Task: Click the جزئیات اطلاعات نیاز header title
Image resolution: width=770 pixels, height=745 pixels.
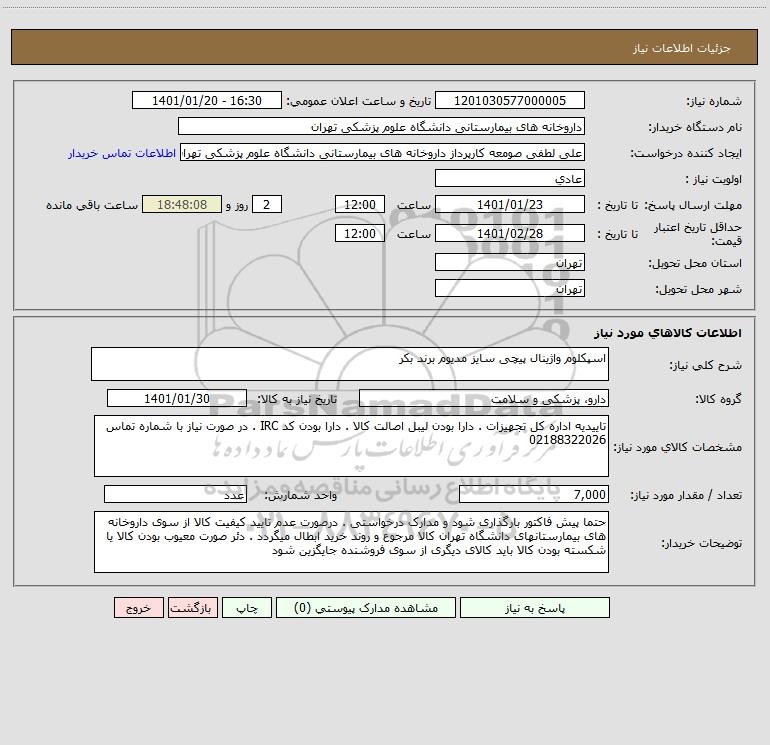Action: pos(682,48)
